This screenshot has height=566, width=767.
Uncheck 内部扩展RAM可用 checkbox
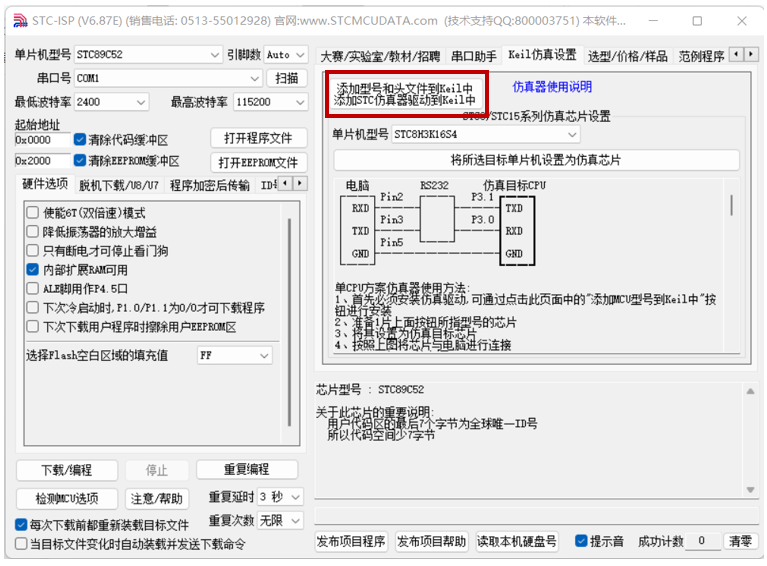point(32,270)
